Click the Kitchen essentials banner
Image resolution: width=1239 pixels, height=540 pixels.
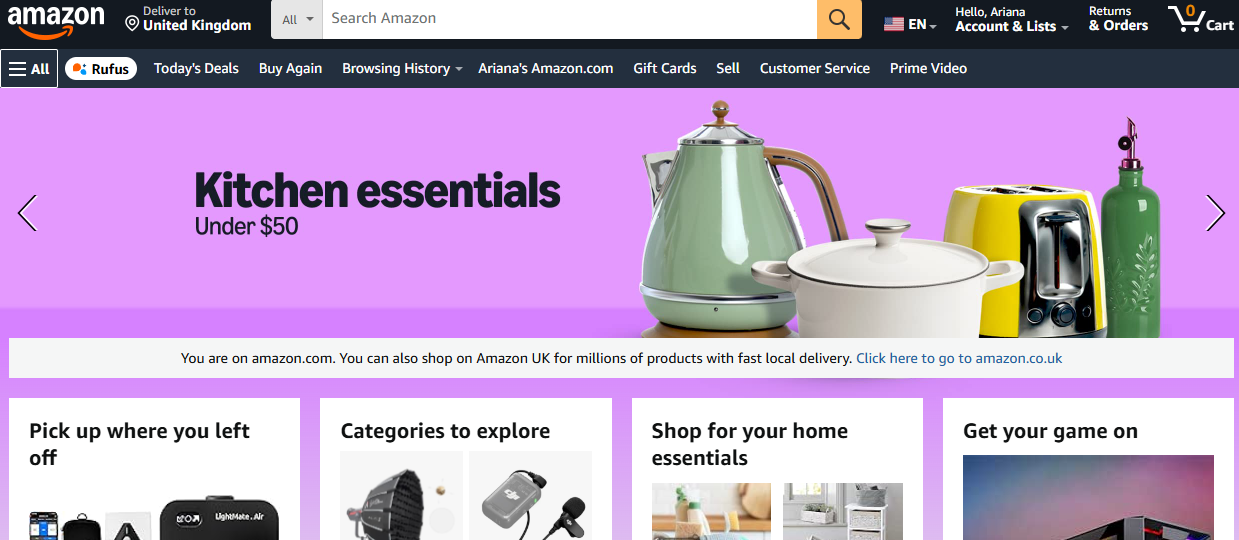click(x=620, y=213)
